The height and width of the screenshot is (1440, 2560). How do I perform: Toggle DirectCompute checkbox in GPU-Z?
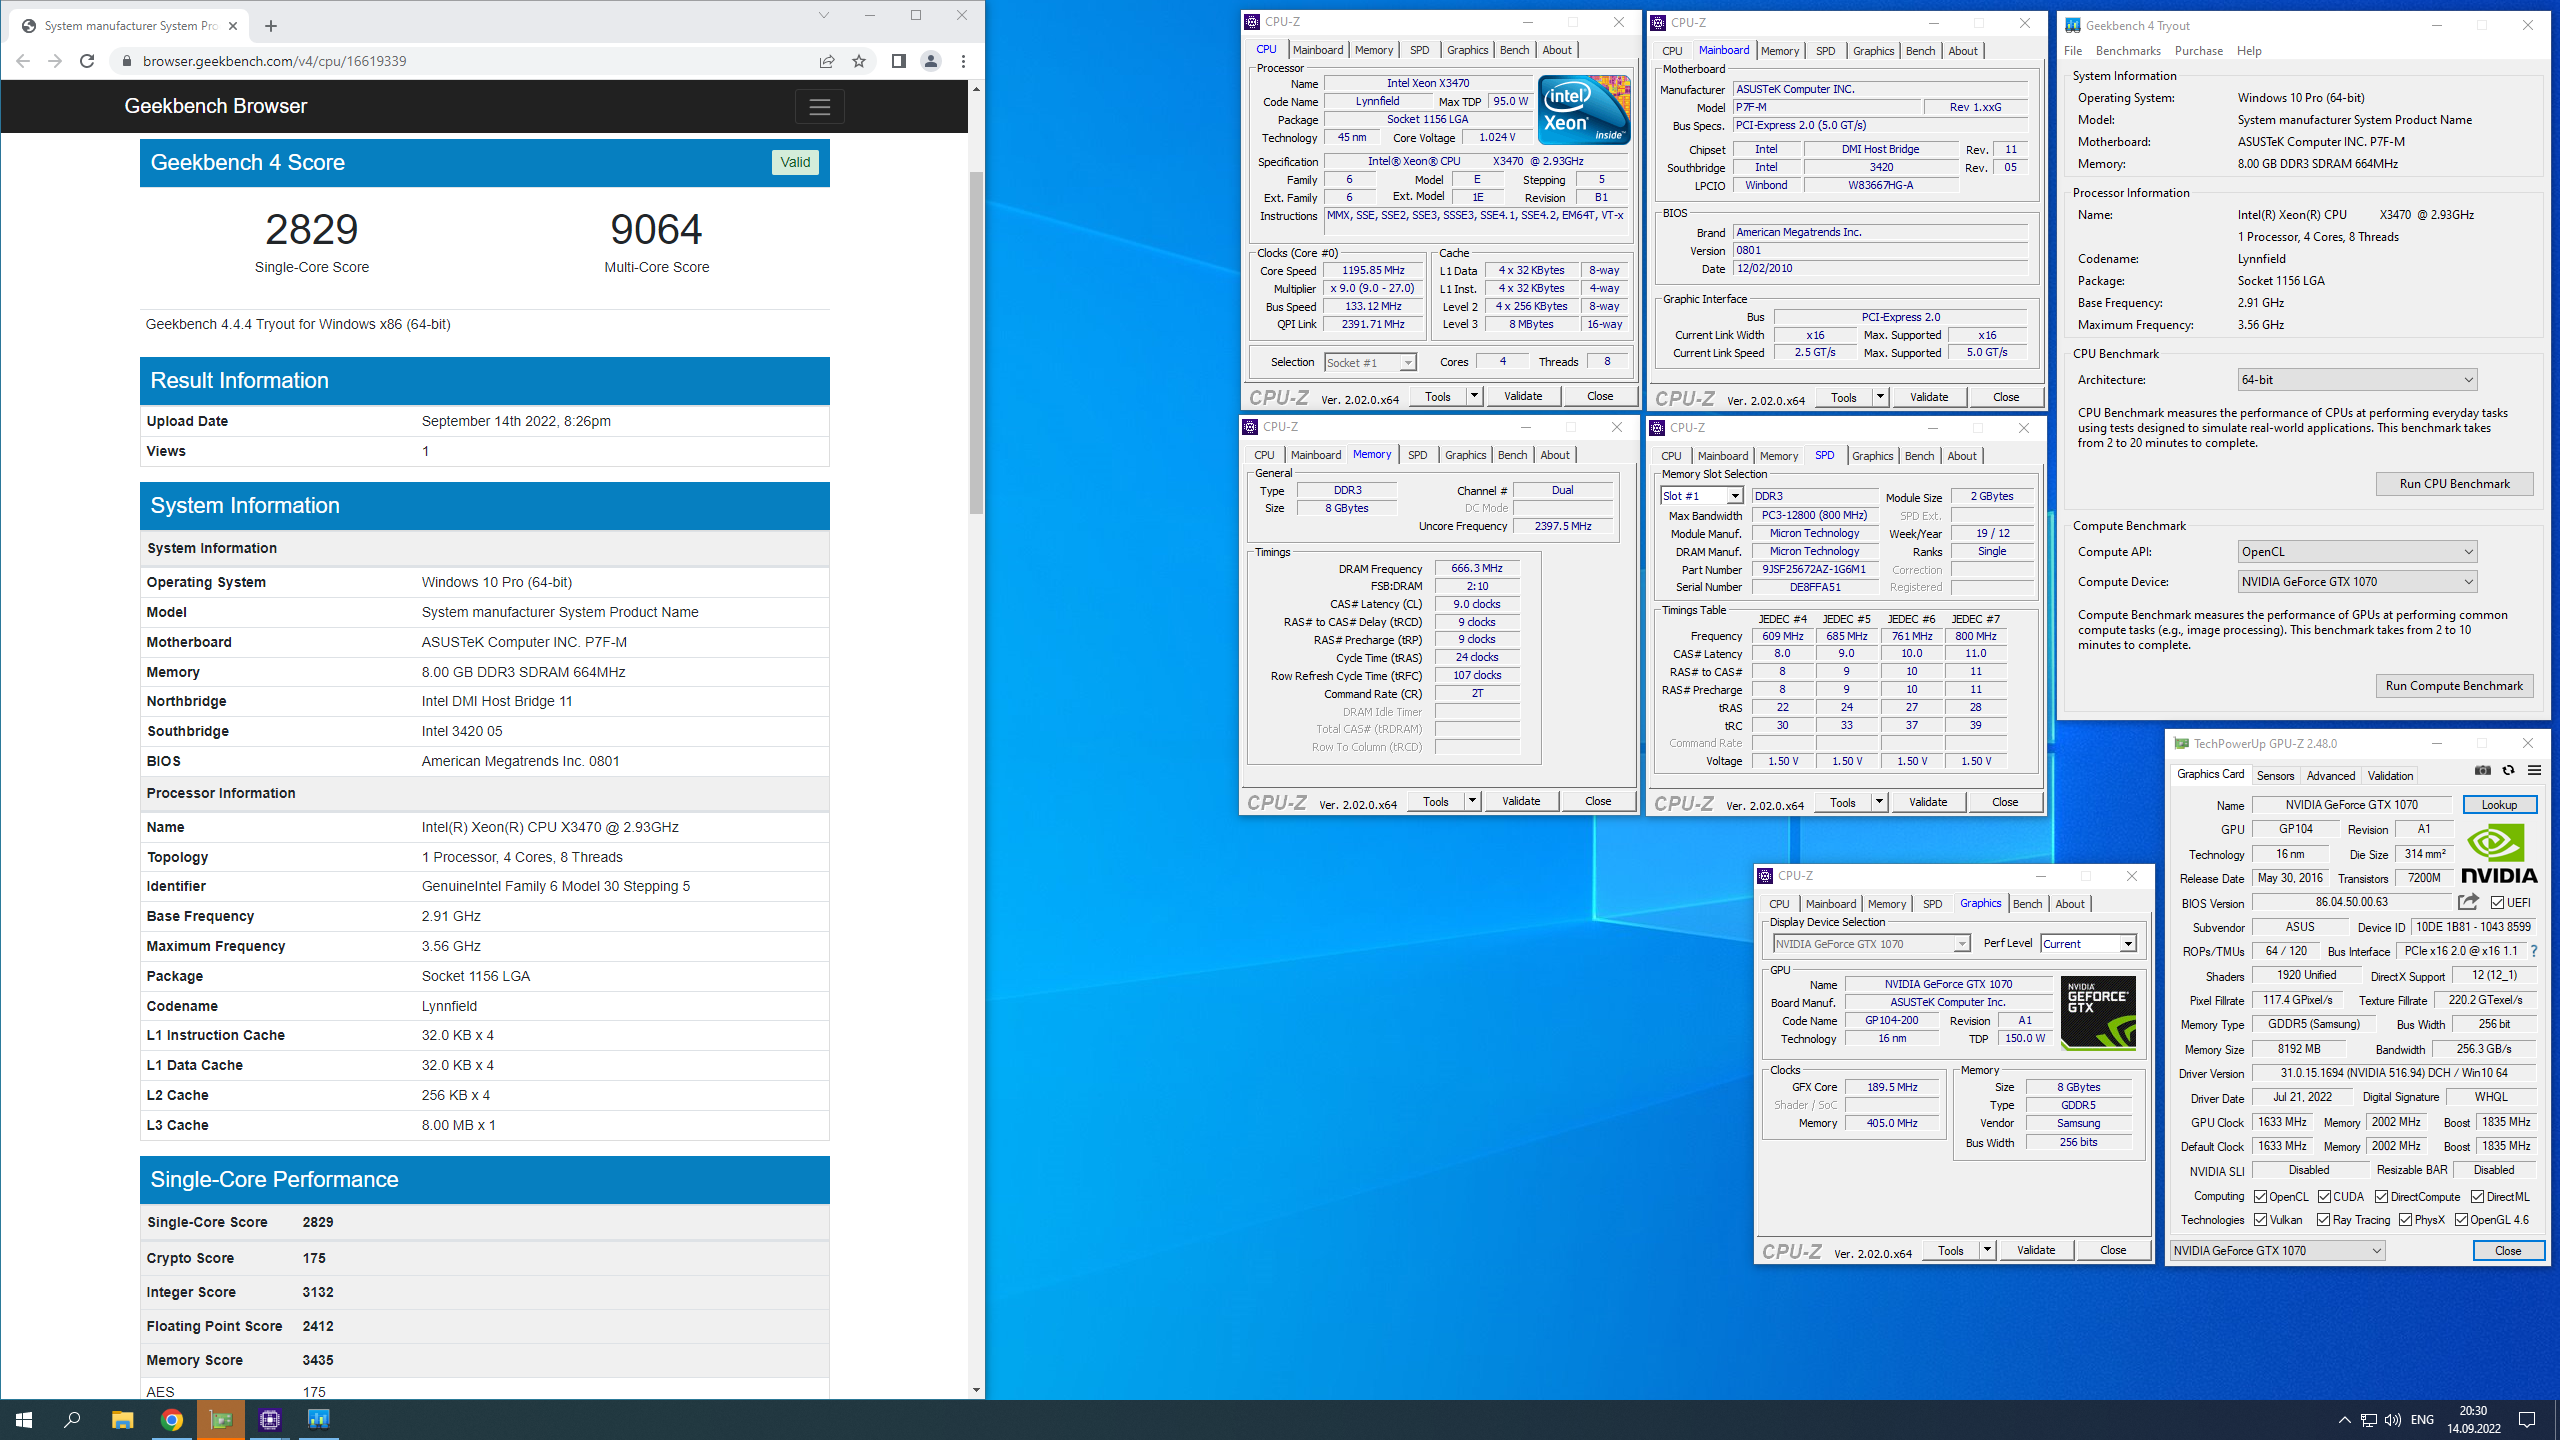coord(2382,1196)
